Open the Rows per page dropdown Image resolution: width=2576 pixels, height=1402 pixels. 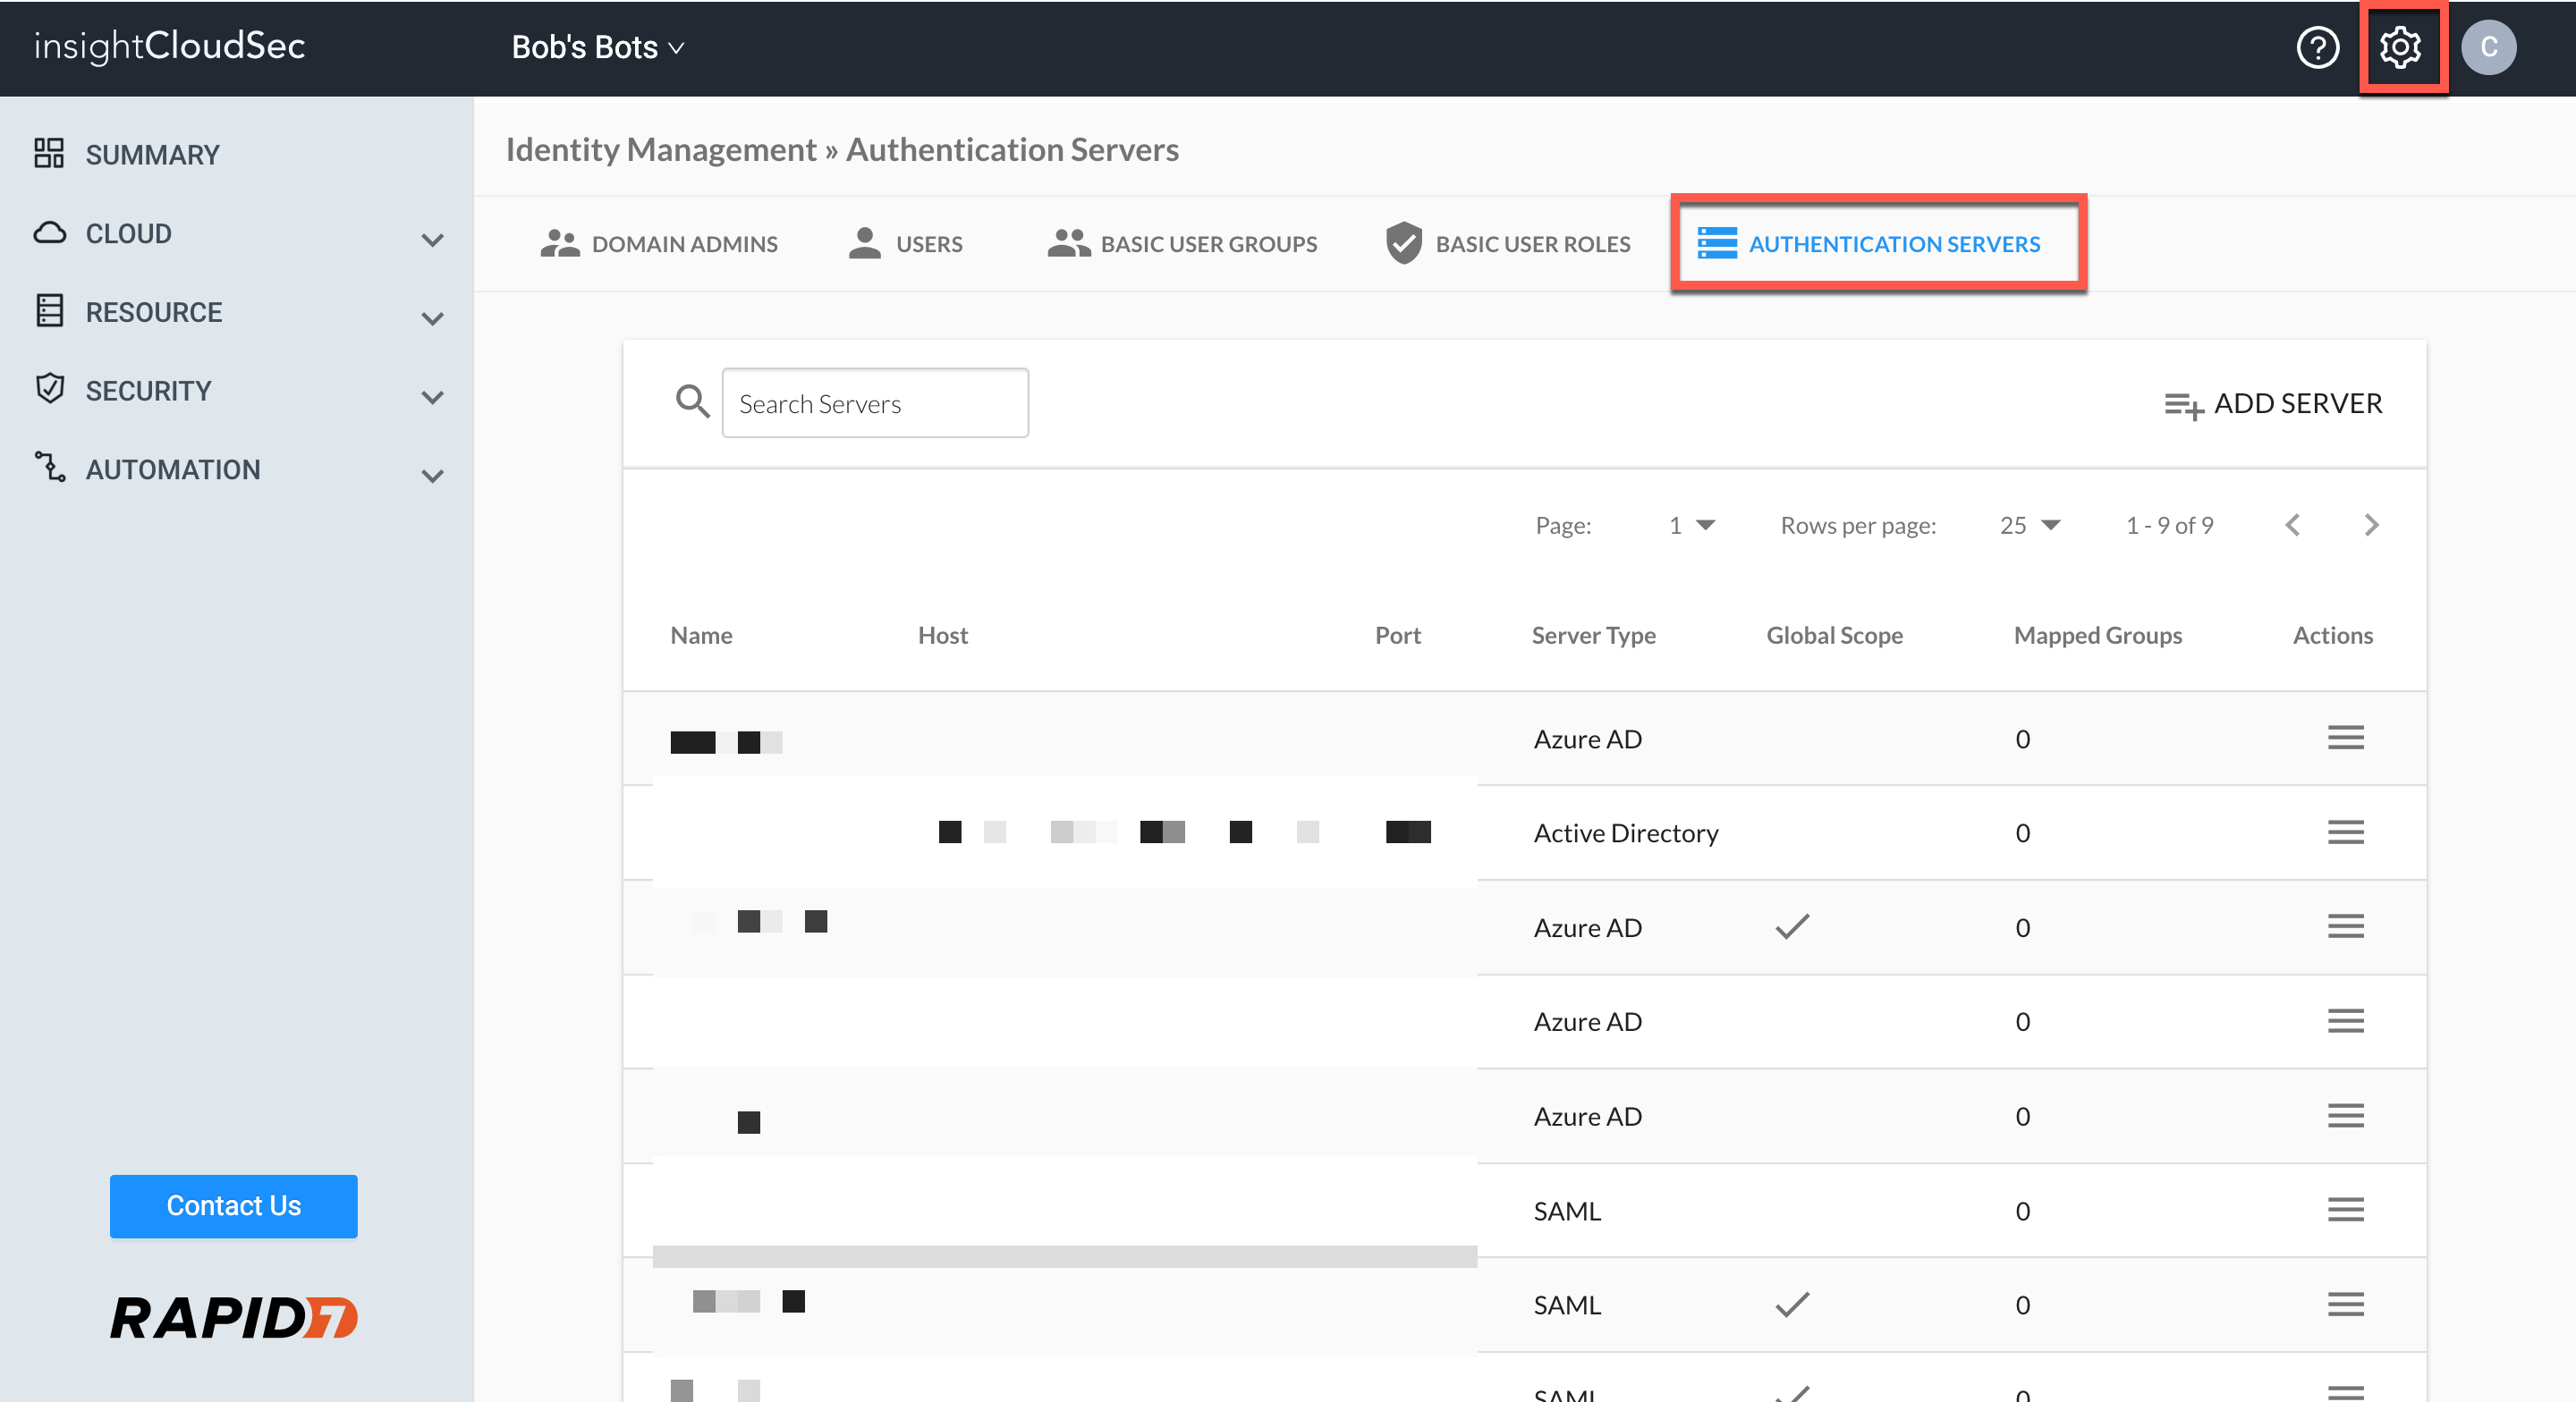(2029, 525)
